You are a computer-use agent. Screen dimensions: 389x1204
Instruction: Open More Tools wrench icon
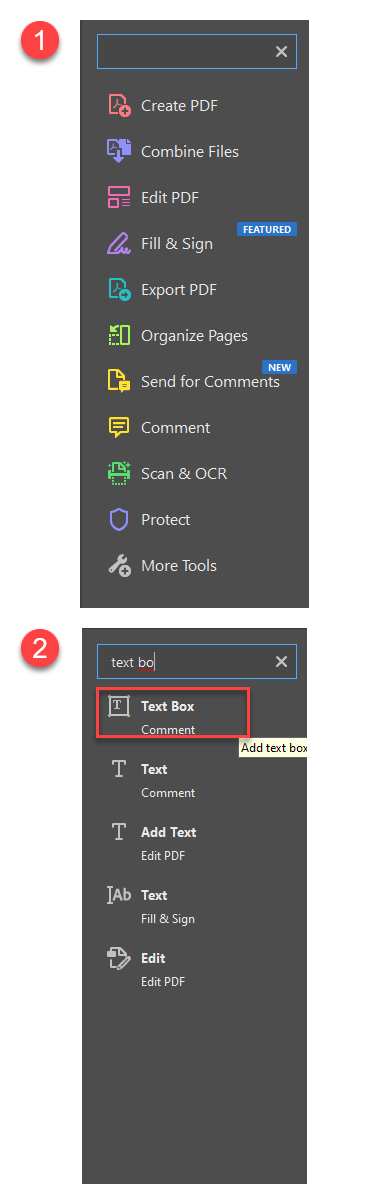pyautogui.click(x=119, y=566)
